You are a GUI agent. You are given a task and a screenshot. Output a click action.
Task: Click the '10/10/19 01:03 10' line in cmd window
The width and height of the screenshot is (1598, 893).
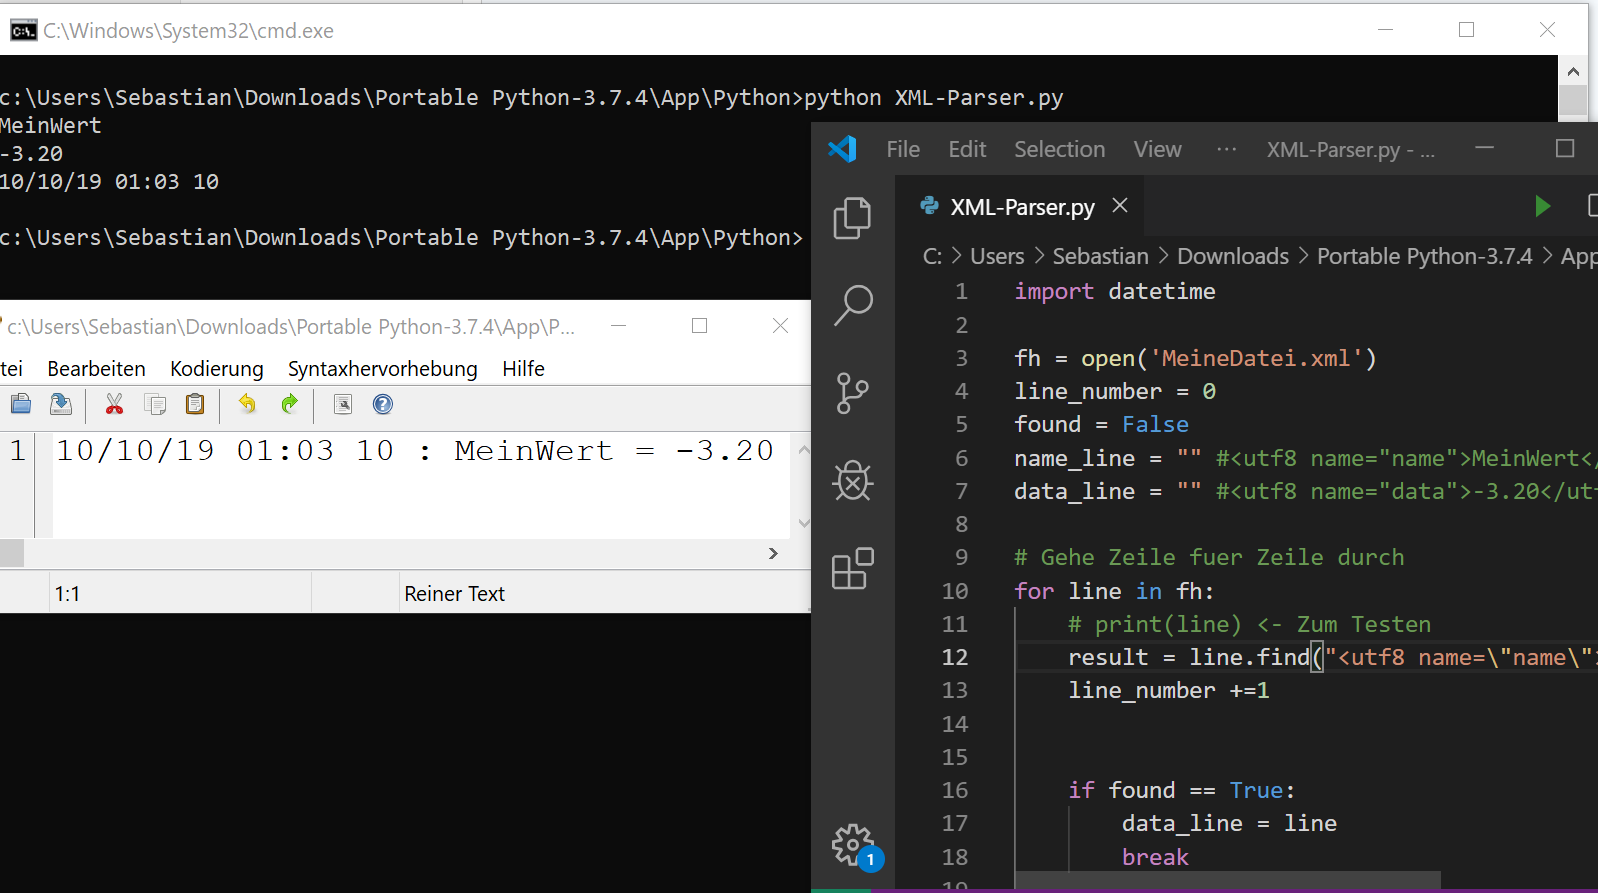point(109,182)
